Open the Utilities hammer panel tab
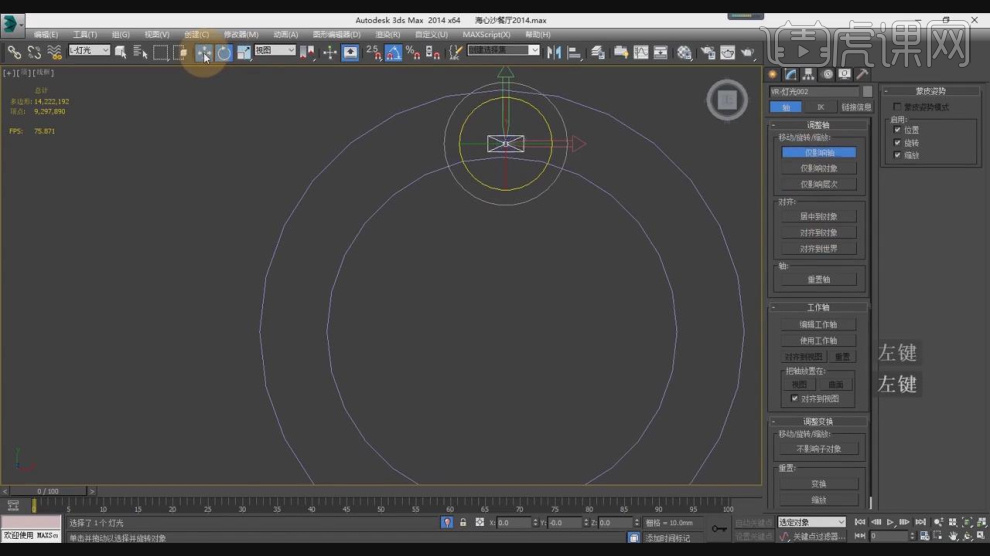Image resolution: width=990 pixels, height=556 pixels. [x=862, y=74]
